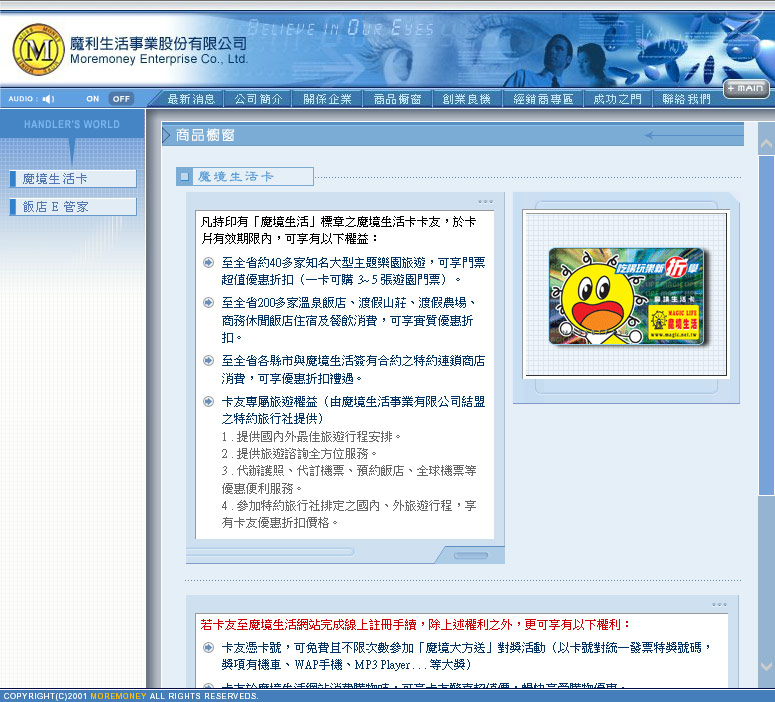Image resolution: width=775 pixels, height=702 pixels.
Task: Turn audio ON
Action: tap(92, 99)
